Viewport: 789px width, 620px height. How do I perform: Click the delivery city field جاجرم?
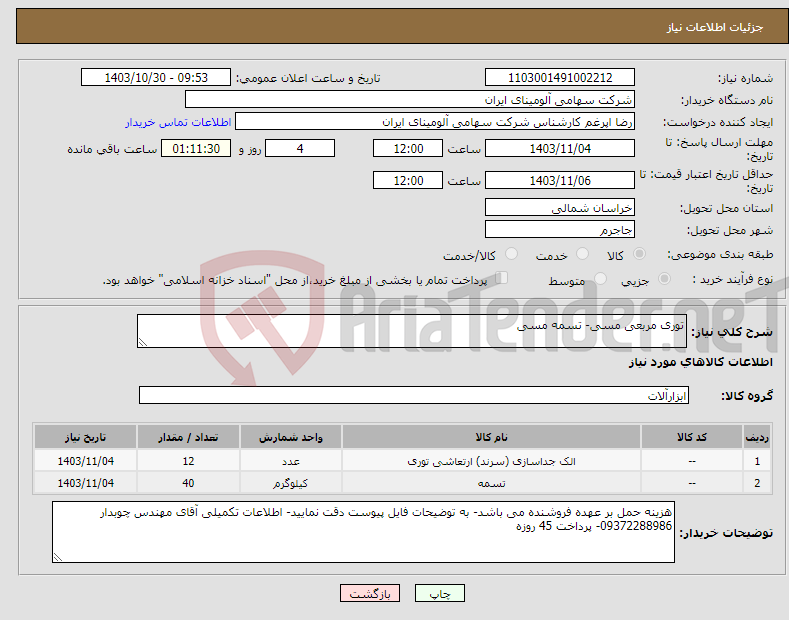560,229
